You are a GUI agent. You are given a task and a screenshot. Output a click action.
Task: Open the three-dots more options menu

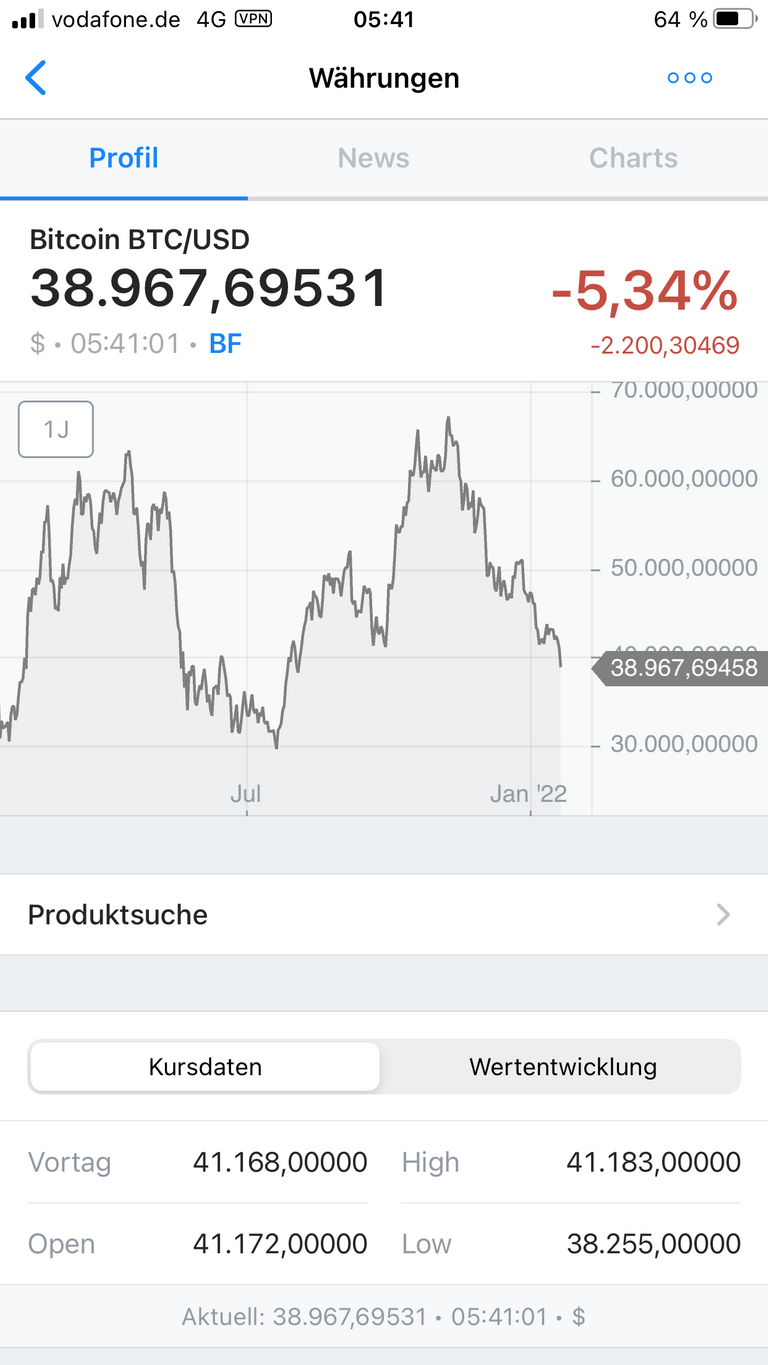pos(690,78)
